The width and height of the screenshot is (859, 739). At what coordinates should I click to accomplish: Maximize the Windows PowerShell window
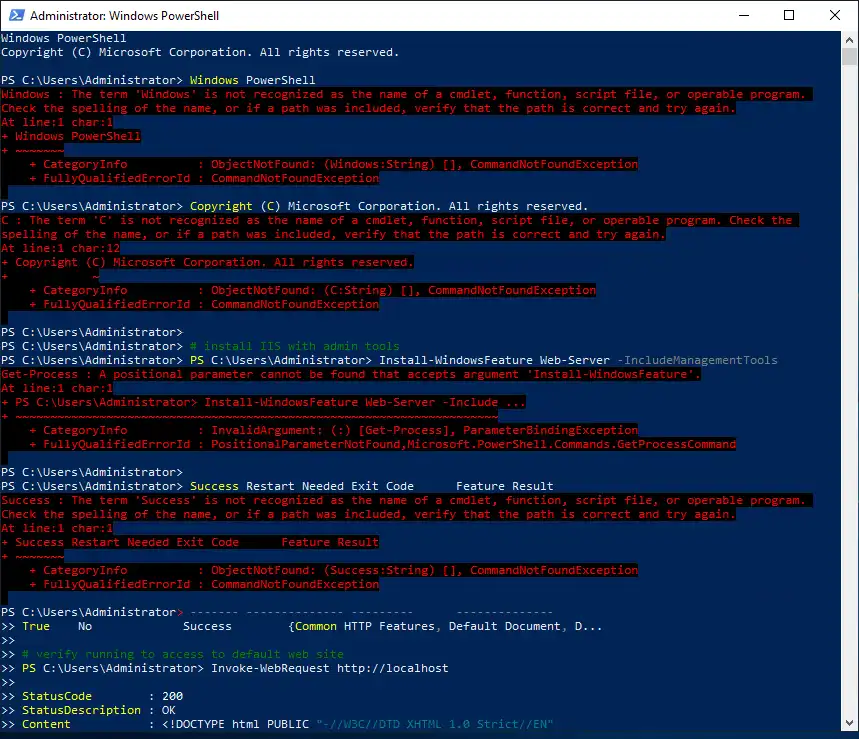(x=789, y=15)
